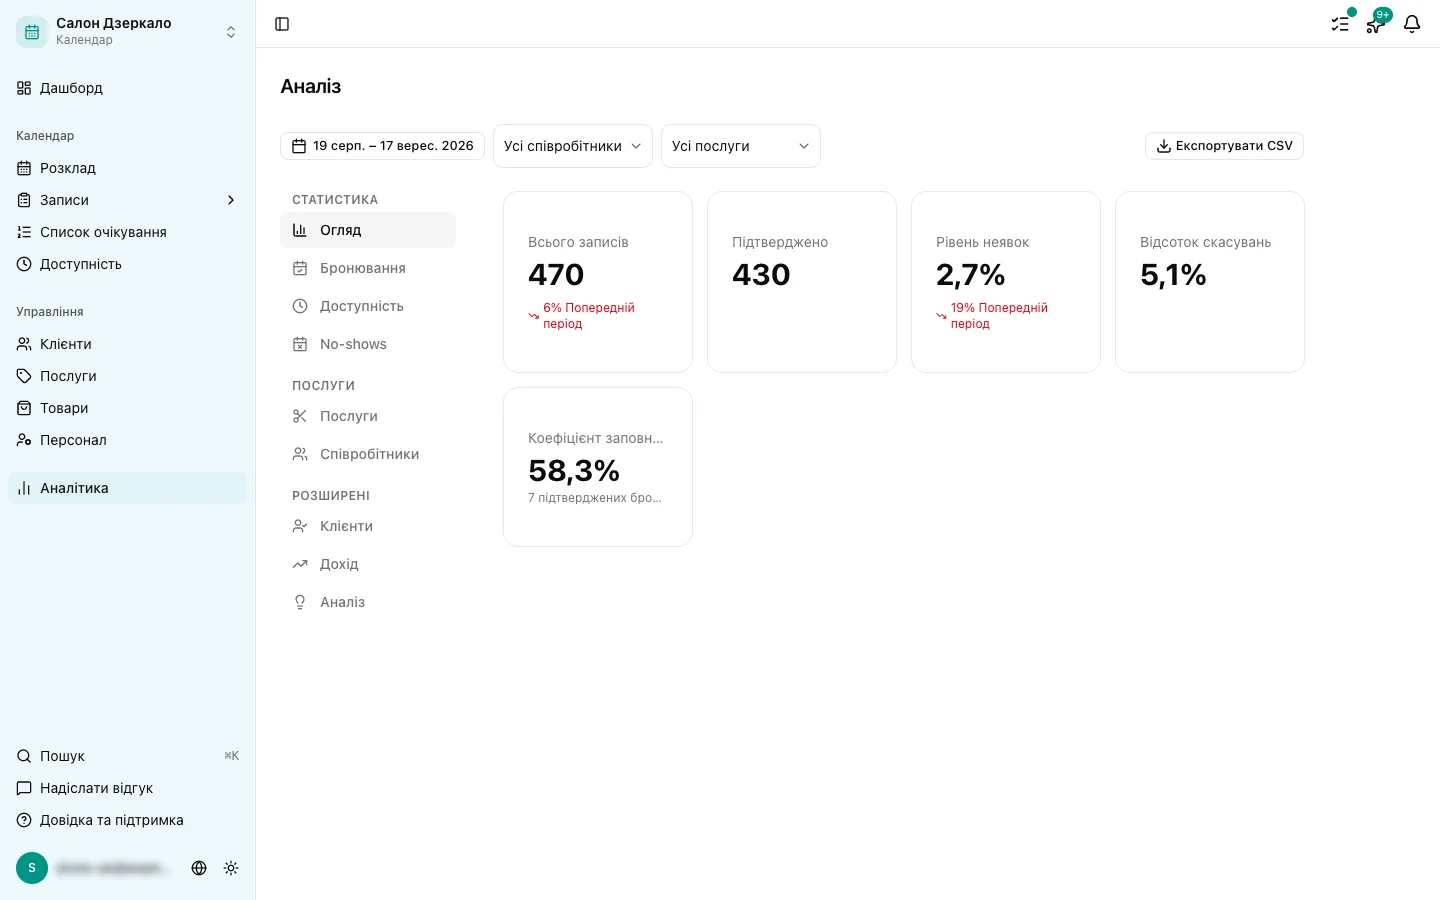
Task: Open the sidebar Доступність item with clock icon
Action: [x=127, y=264]
